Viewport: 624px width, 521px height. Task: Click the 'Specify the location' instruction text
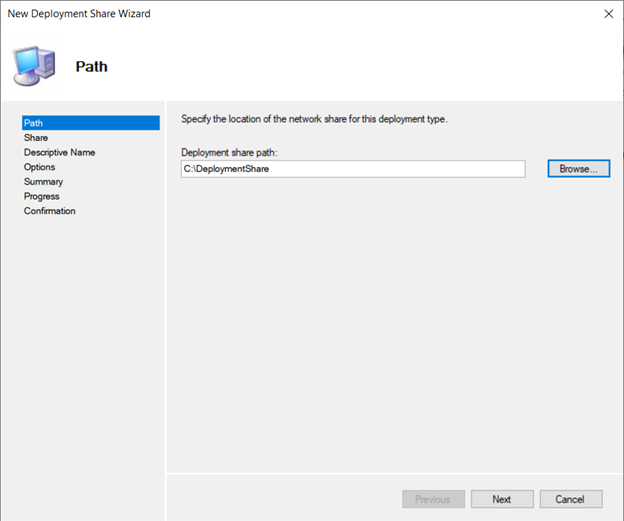click(314, 119)
